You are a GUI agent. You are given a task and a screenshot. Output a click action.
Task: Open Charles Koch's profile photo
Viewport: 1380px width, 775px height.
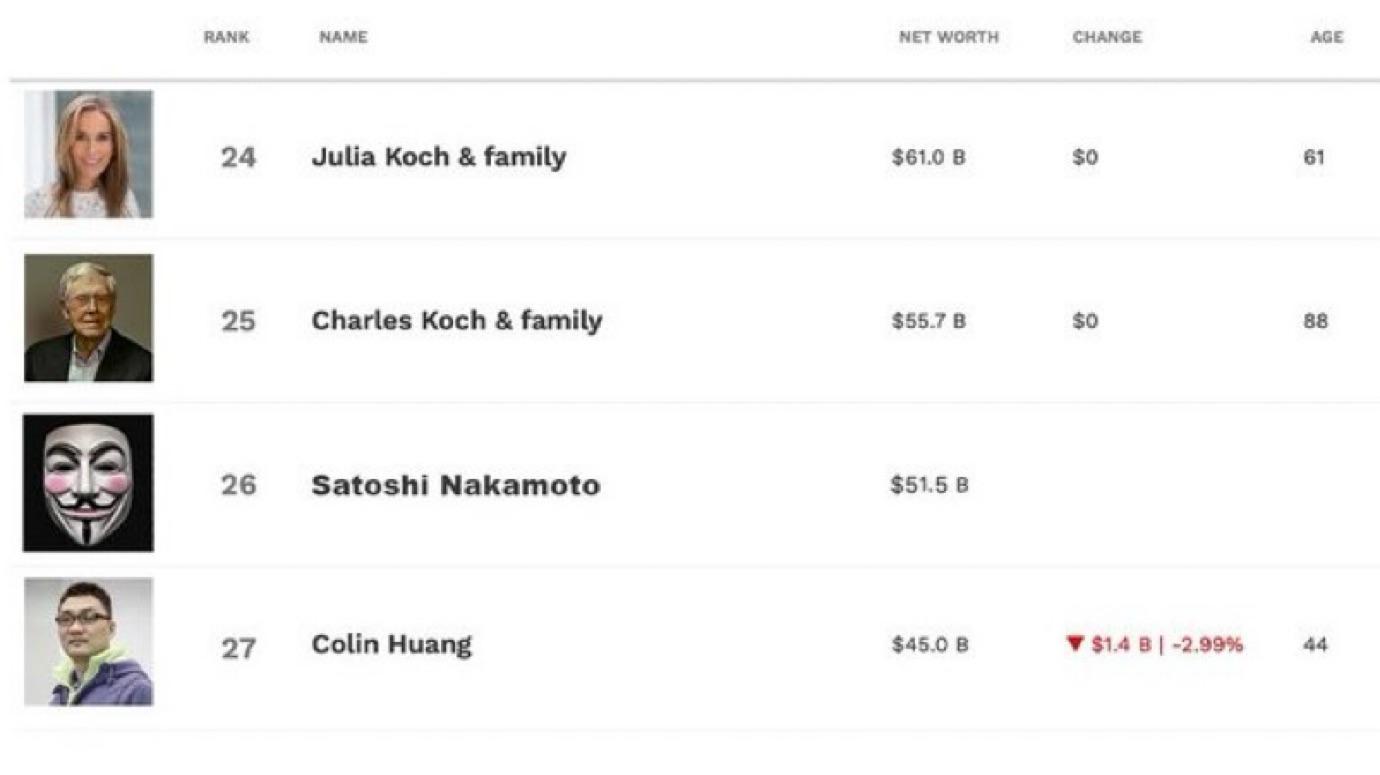coord(88,318)
